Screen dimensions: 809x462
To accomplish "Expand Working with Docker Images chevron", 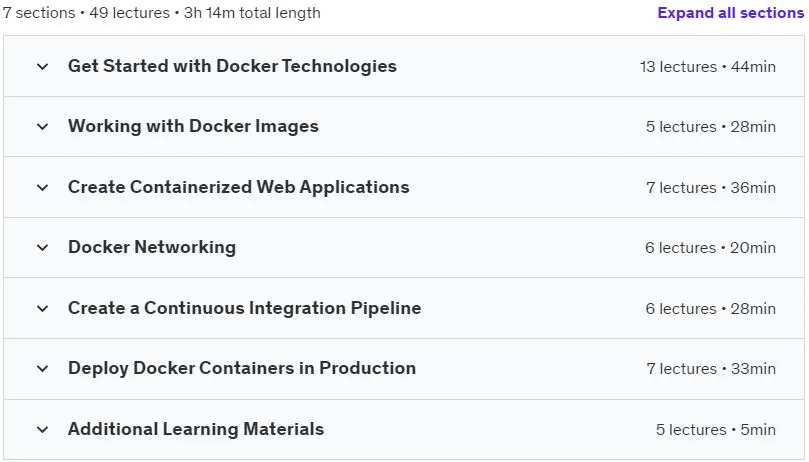I will pos(43,127).
